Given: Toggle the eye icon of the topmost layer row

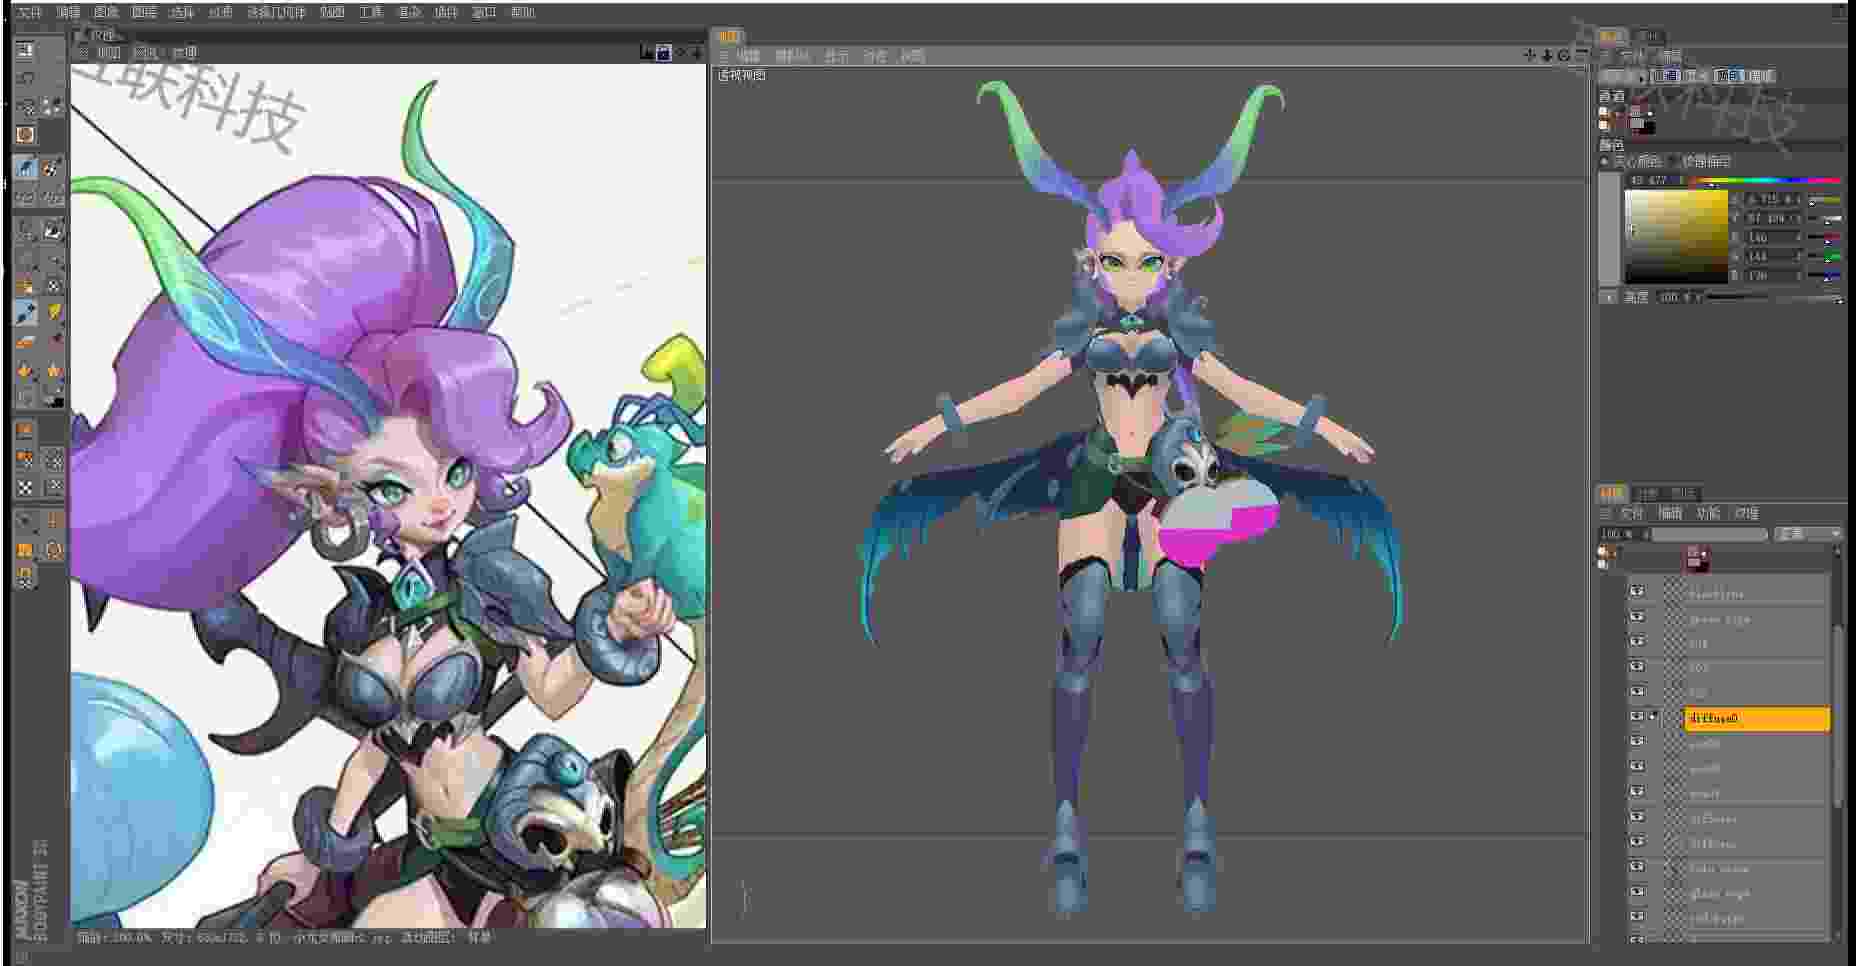Looking at the screenshot, I should point(1637,592).
